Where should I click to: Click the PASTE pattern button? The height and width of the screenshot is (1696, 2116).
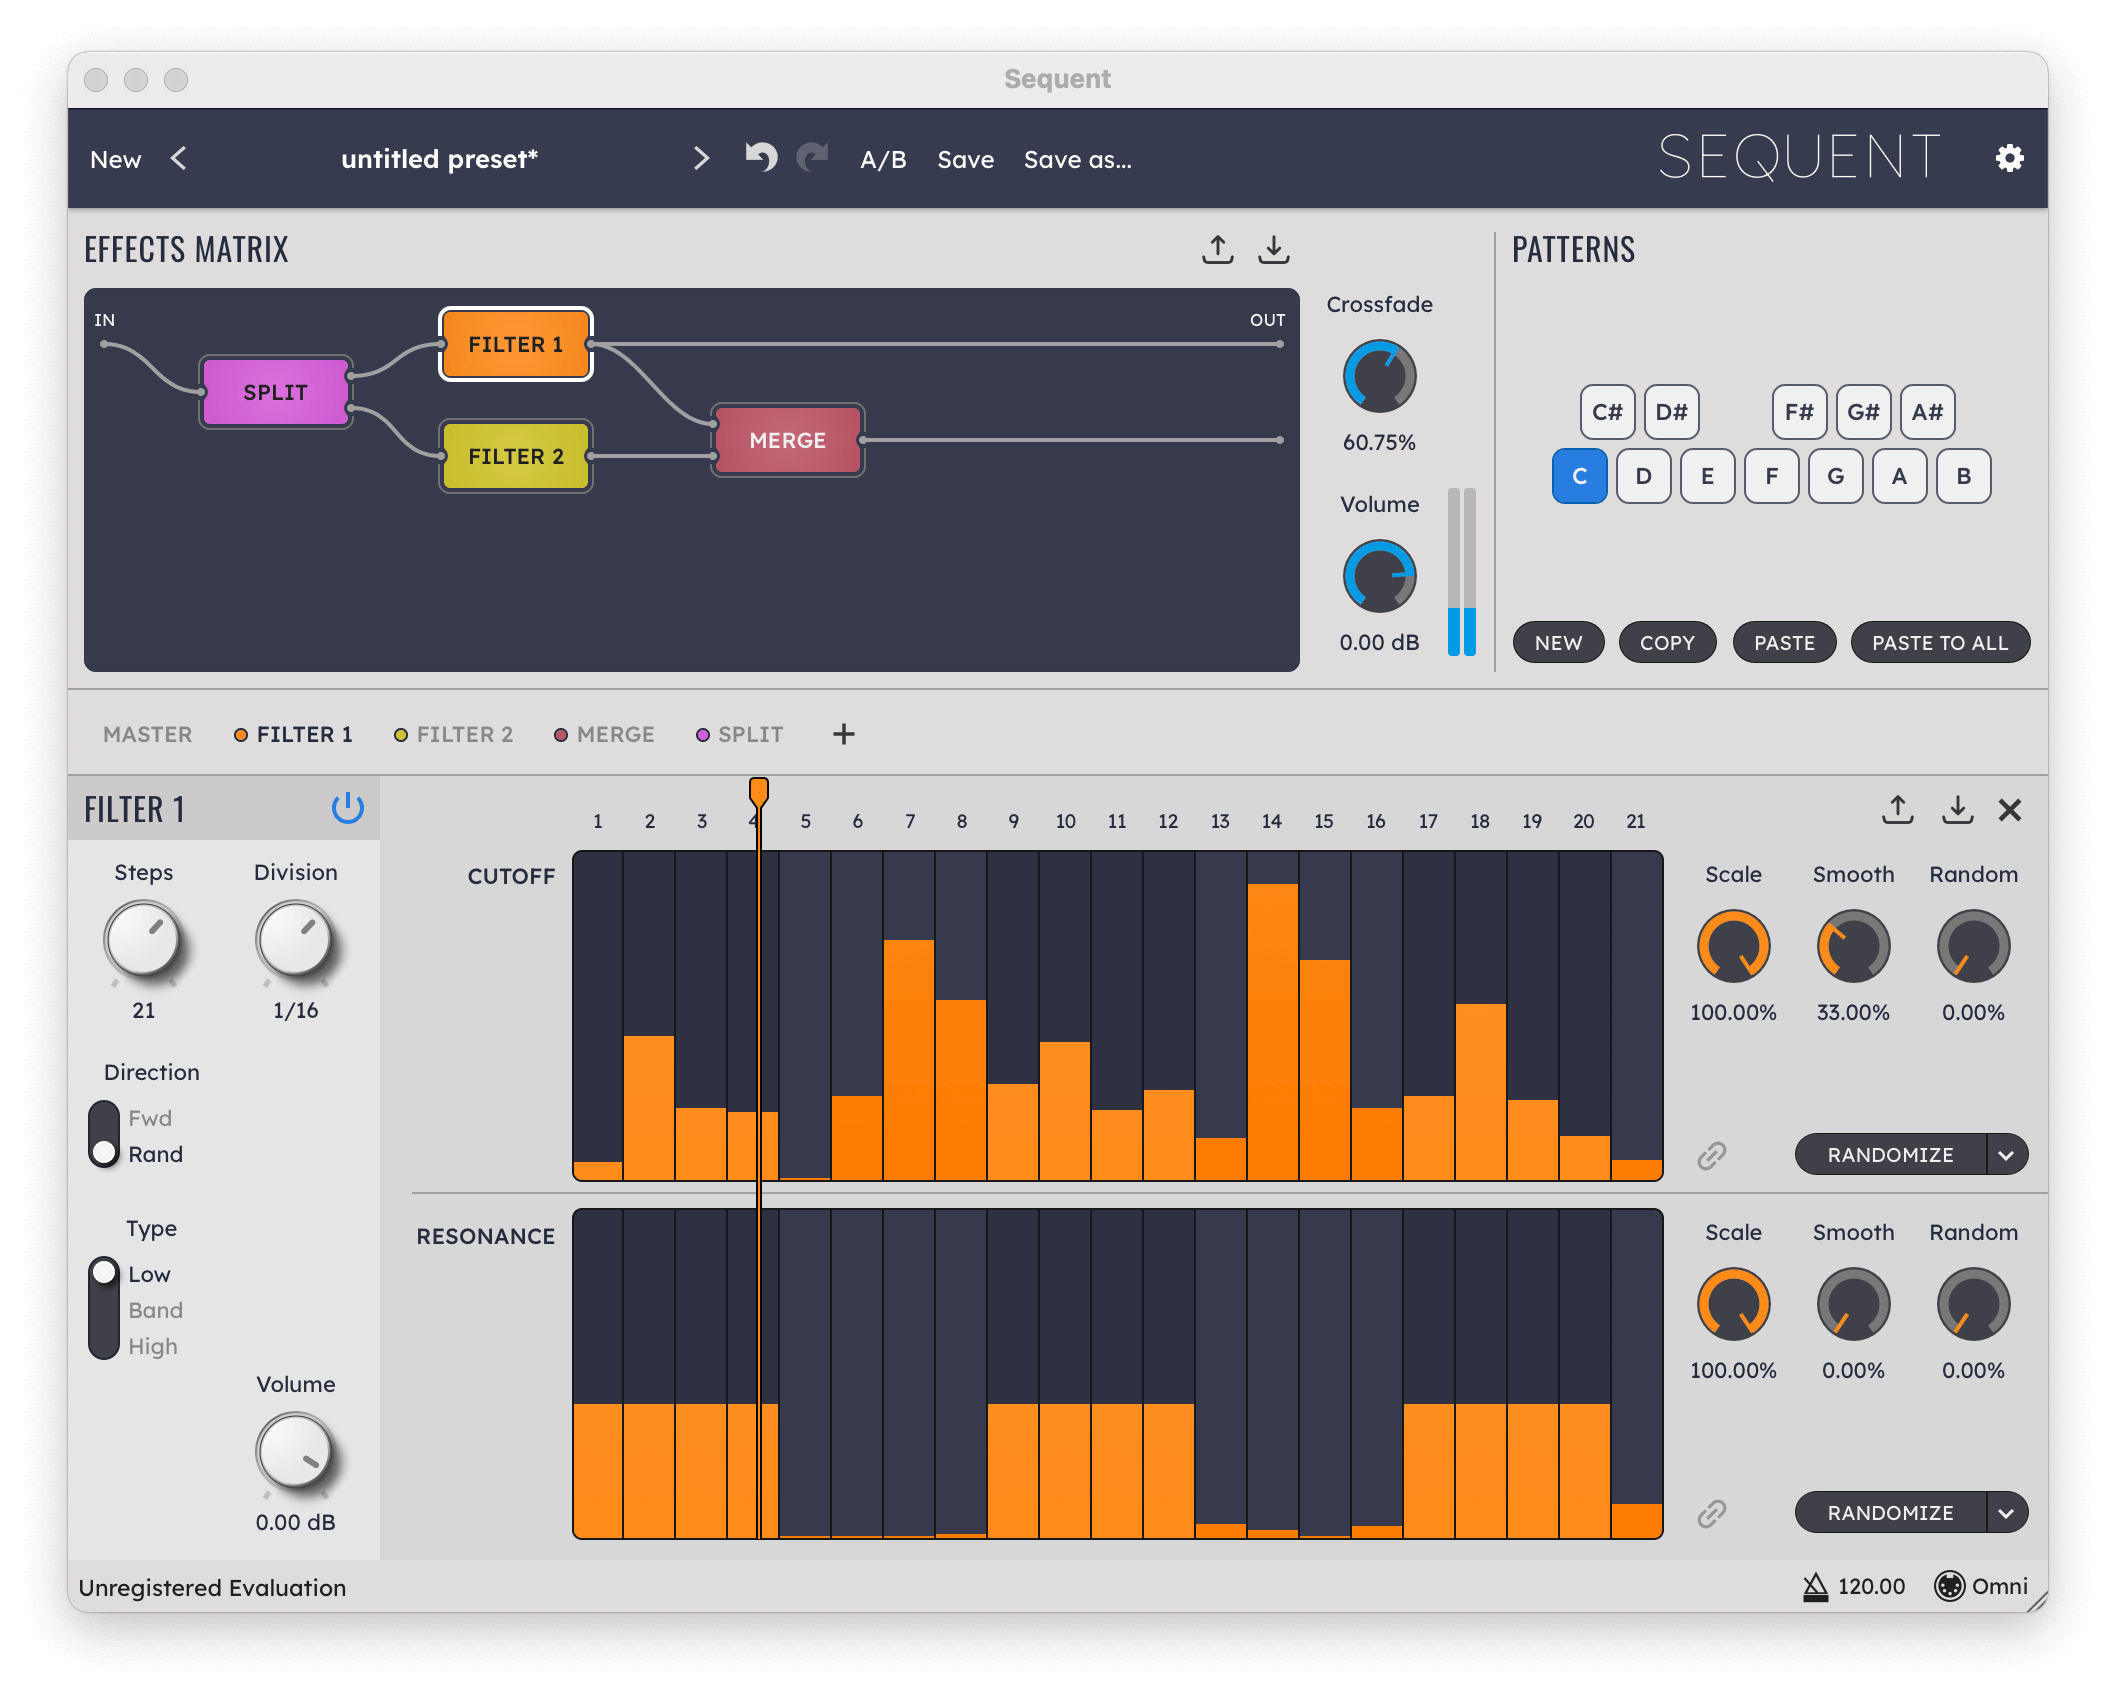(1784, 642)
